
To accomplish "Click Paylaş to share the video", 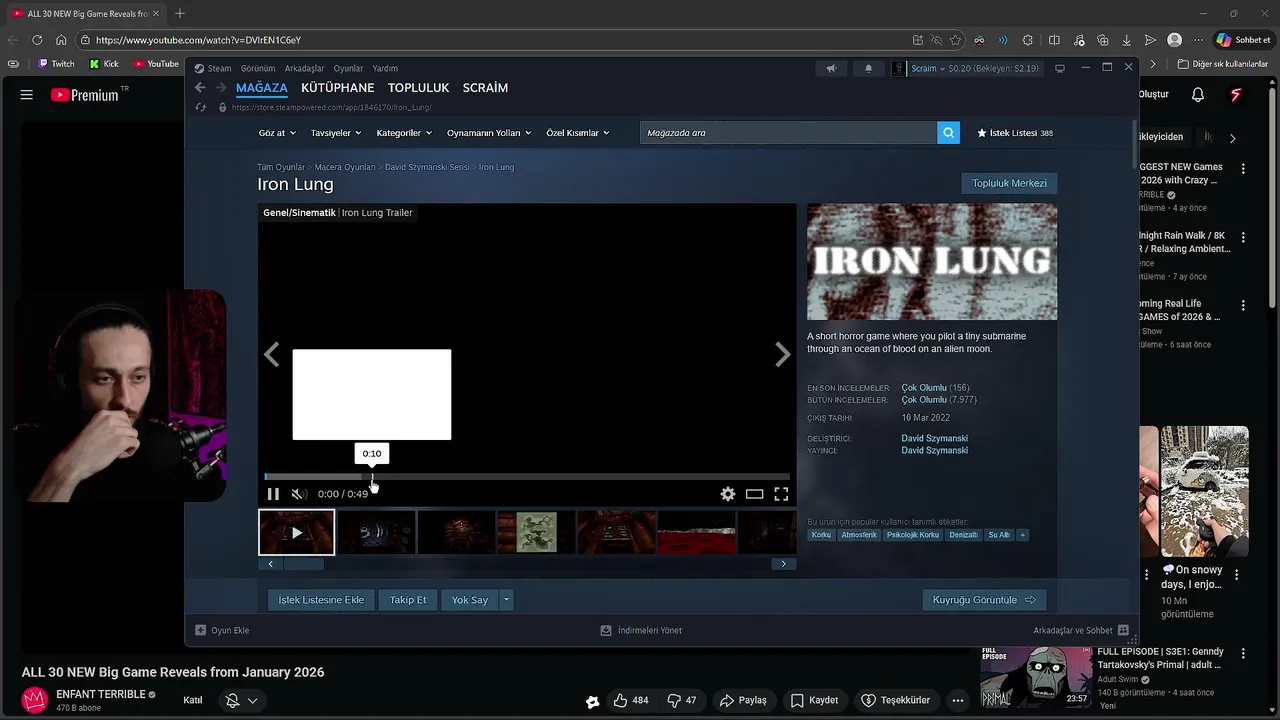I will tap(744, 700).
